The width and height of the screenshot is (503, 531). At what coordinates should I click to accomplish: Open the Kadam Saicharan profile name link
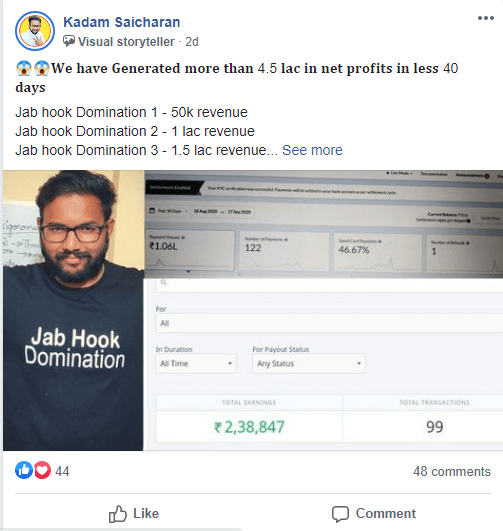click(122, 22)
